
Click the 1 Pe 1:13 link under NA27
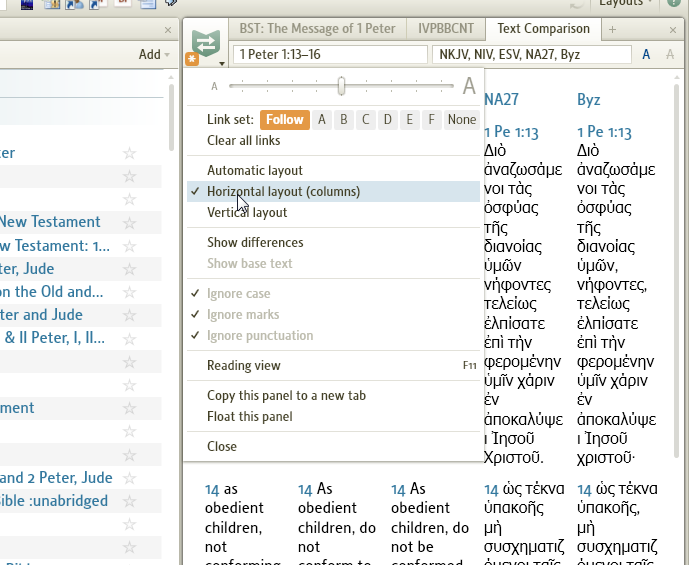click(x=511, y=132)
